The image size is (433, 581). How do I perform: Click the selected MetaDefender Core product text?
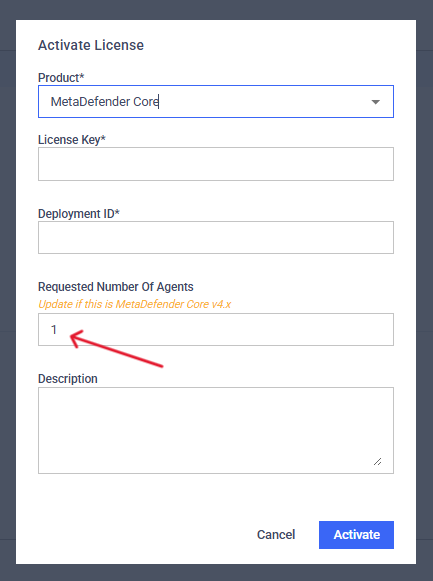click(x=105, y=102)
